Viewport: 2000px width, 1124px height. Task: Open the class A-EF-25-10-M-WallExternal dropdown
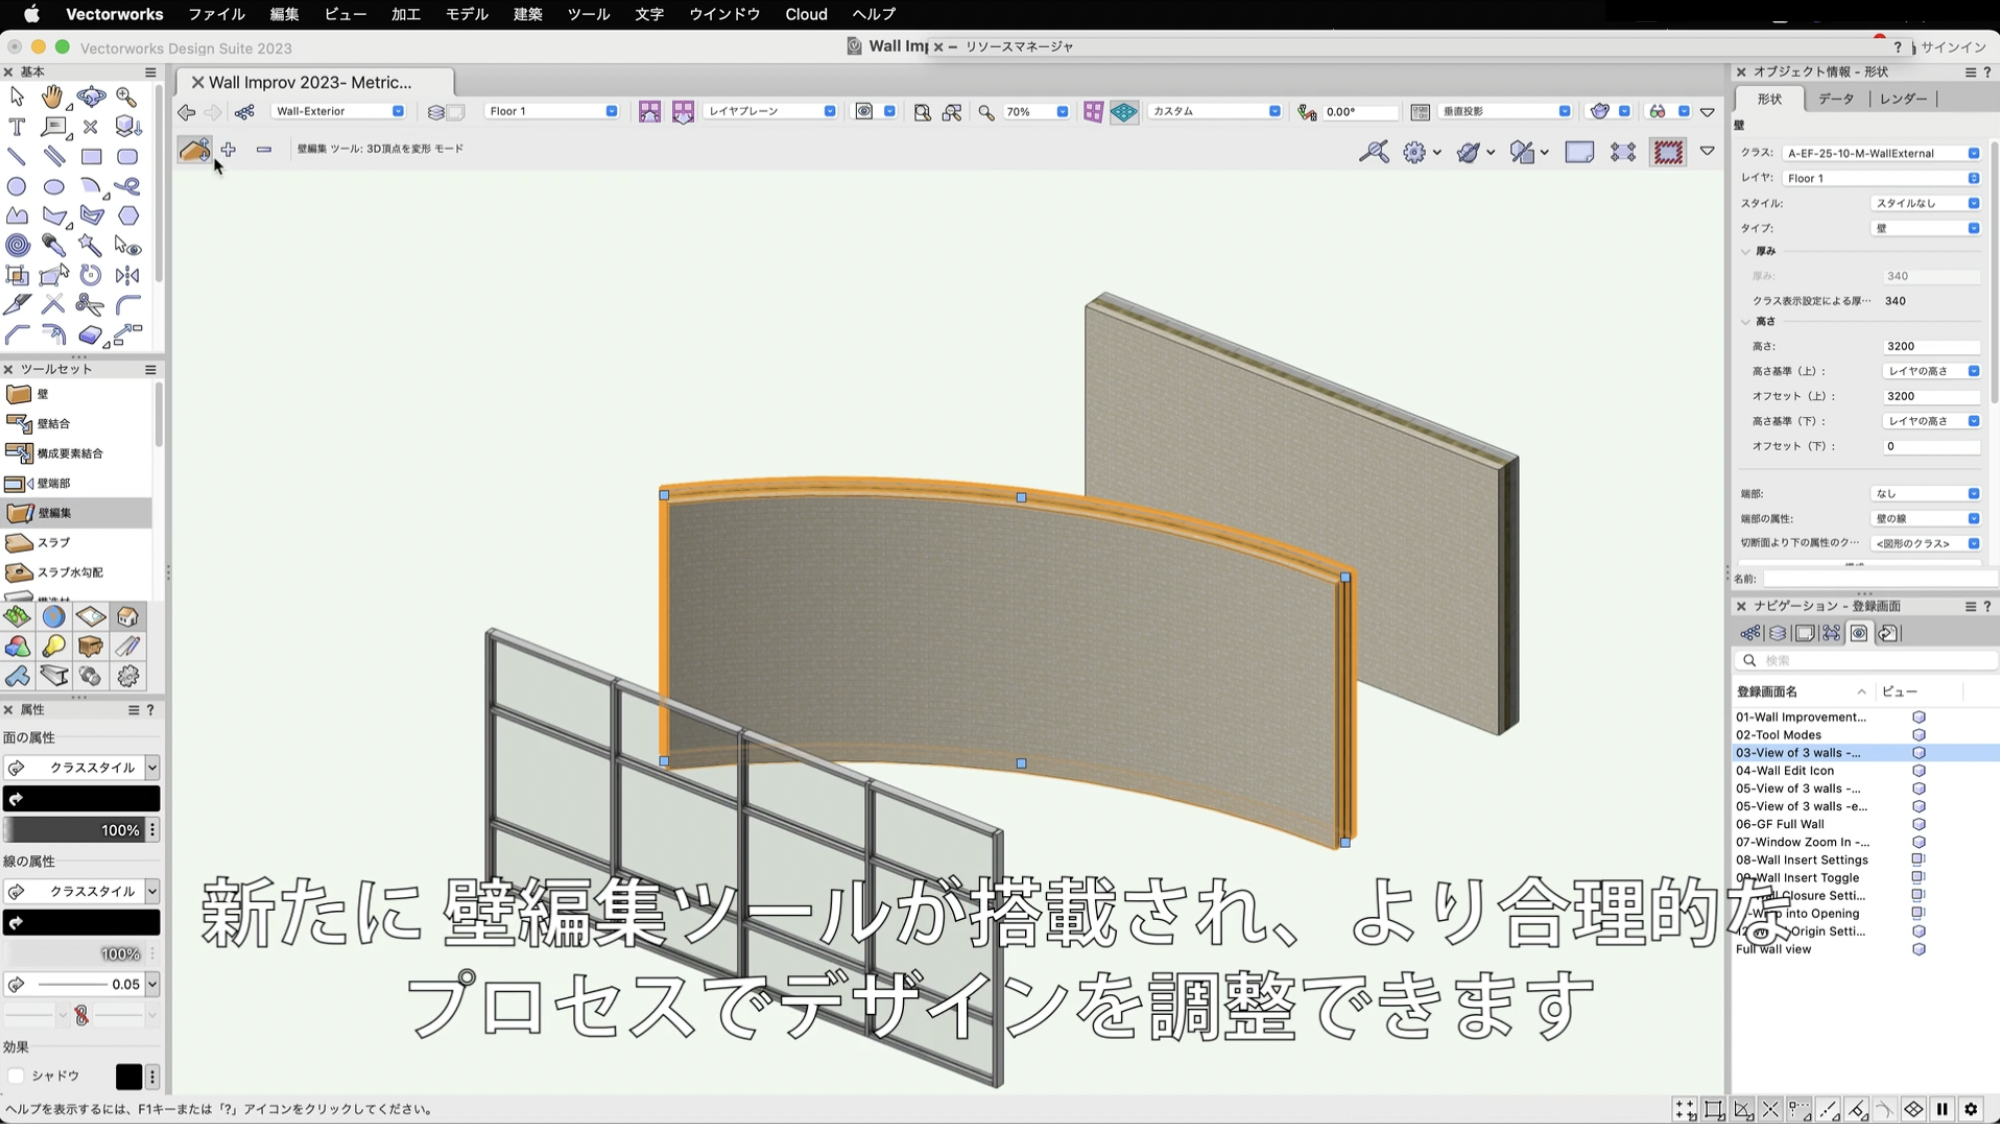click(1881, 154)
